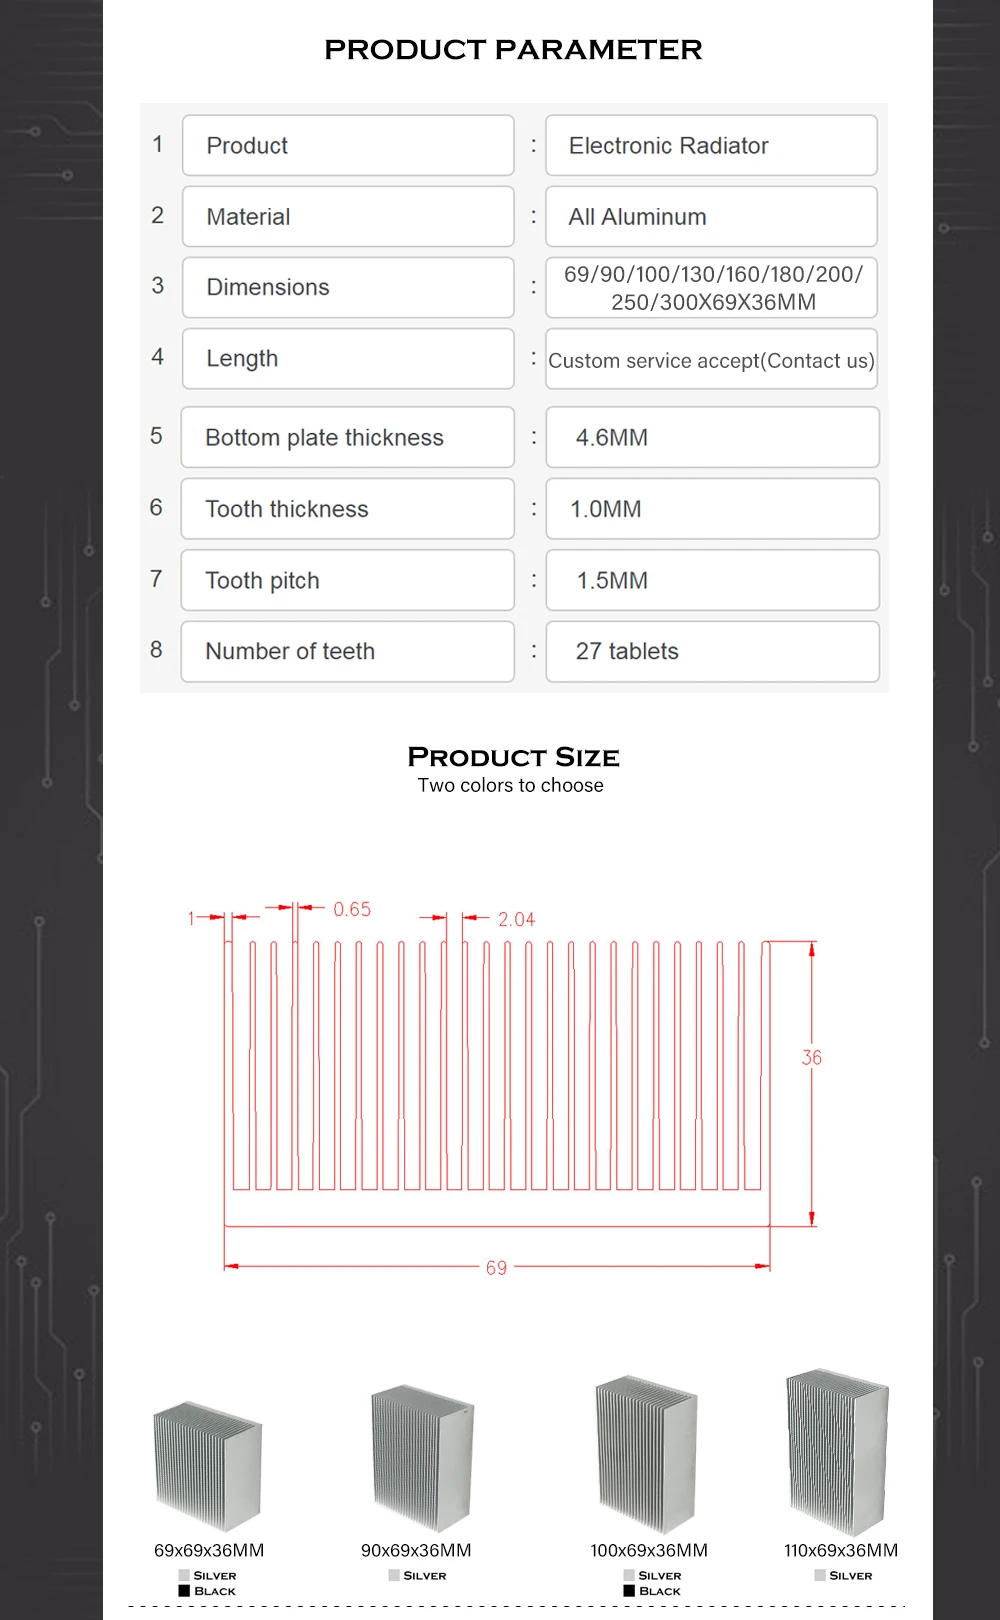The width and height of the screenshot is (1000, 1620).
Task: Select black swatch under 100x69x36MM
Action: [629, 1590]
